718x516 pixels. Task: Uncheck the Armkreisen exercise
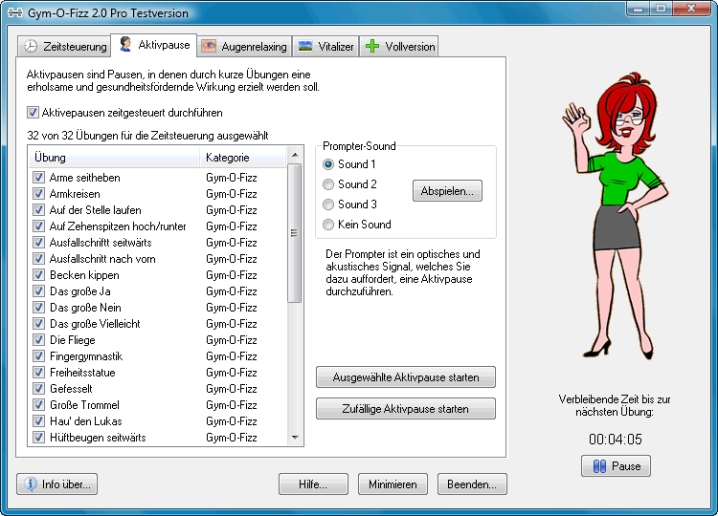(x=38, y=194)
